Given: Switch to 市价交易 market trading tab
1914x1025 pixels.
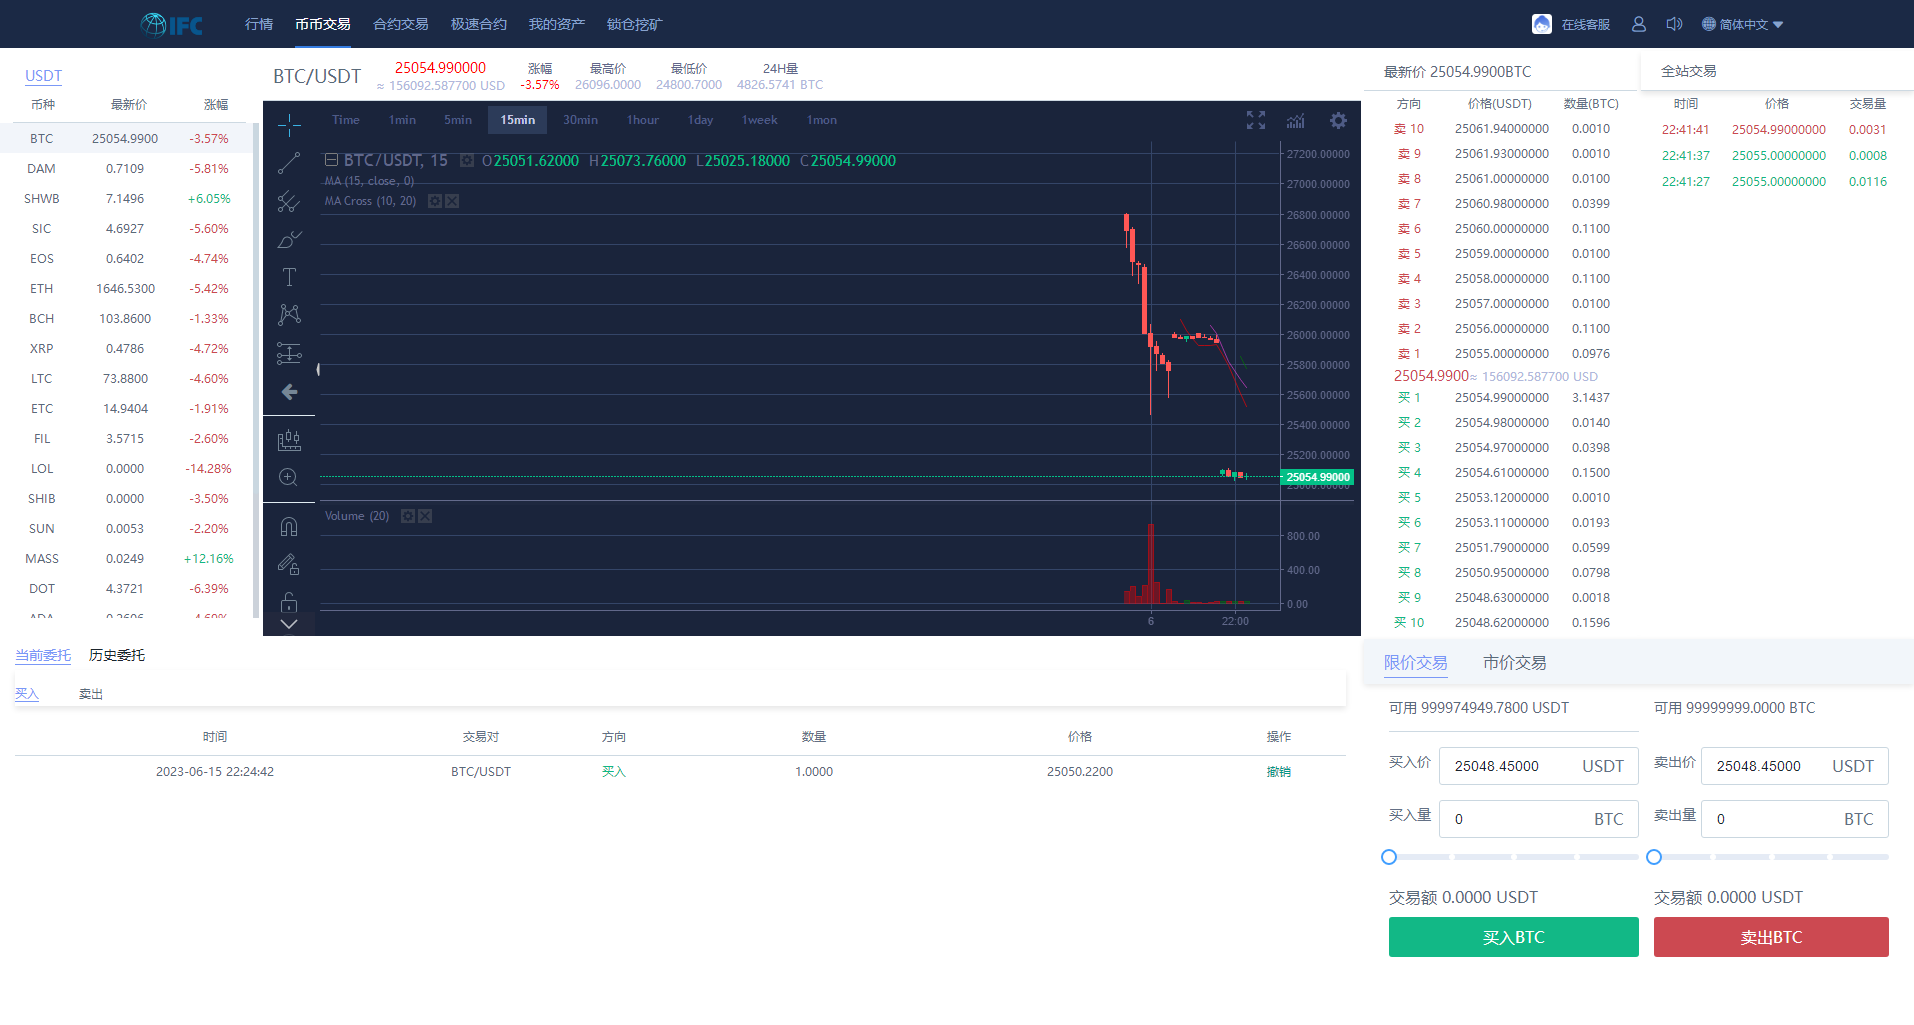Looking at the screenshot, I should [x=1515, y=663].
